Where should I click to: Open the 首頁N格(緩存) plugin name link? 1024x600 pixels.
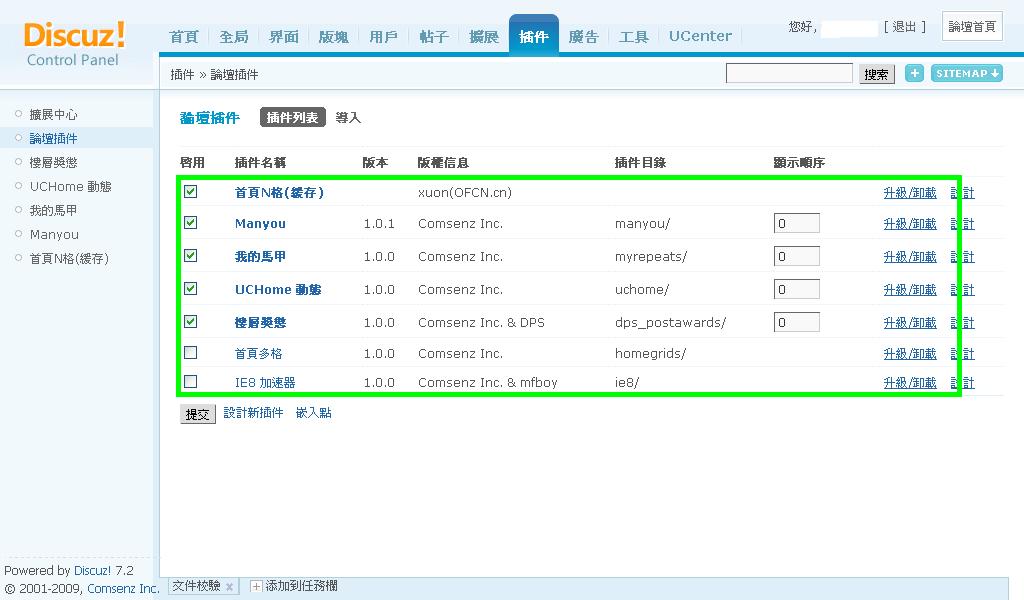click(279, 193)
